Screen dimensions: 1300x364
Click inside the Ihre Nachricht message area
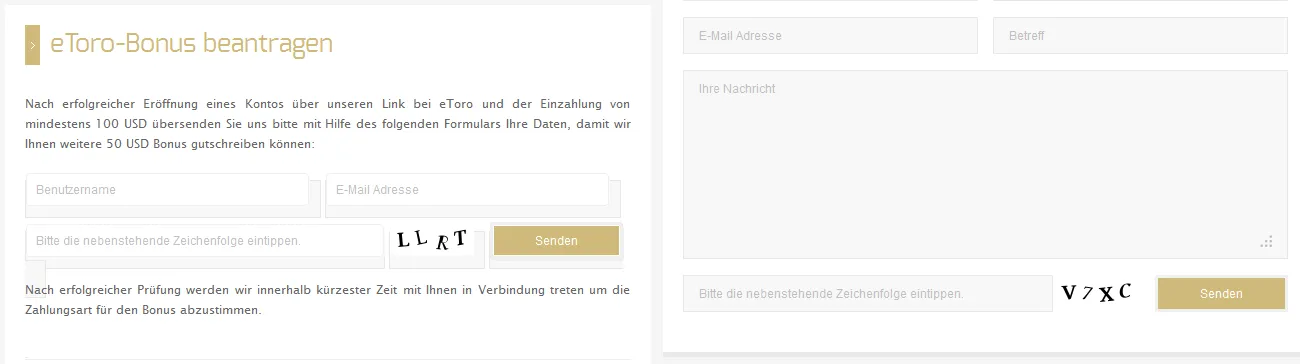(985, 164)
